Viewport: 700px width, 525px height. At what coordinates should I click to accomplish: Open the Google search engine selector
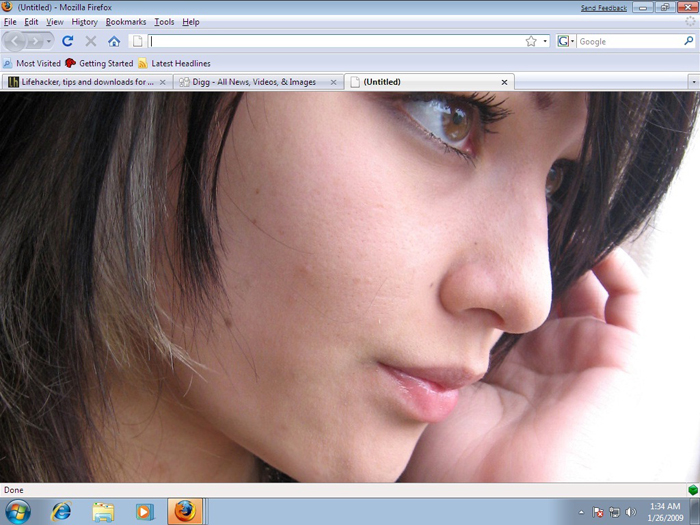pyautogui.click(x=566, y=42)
